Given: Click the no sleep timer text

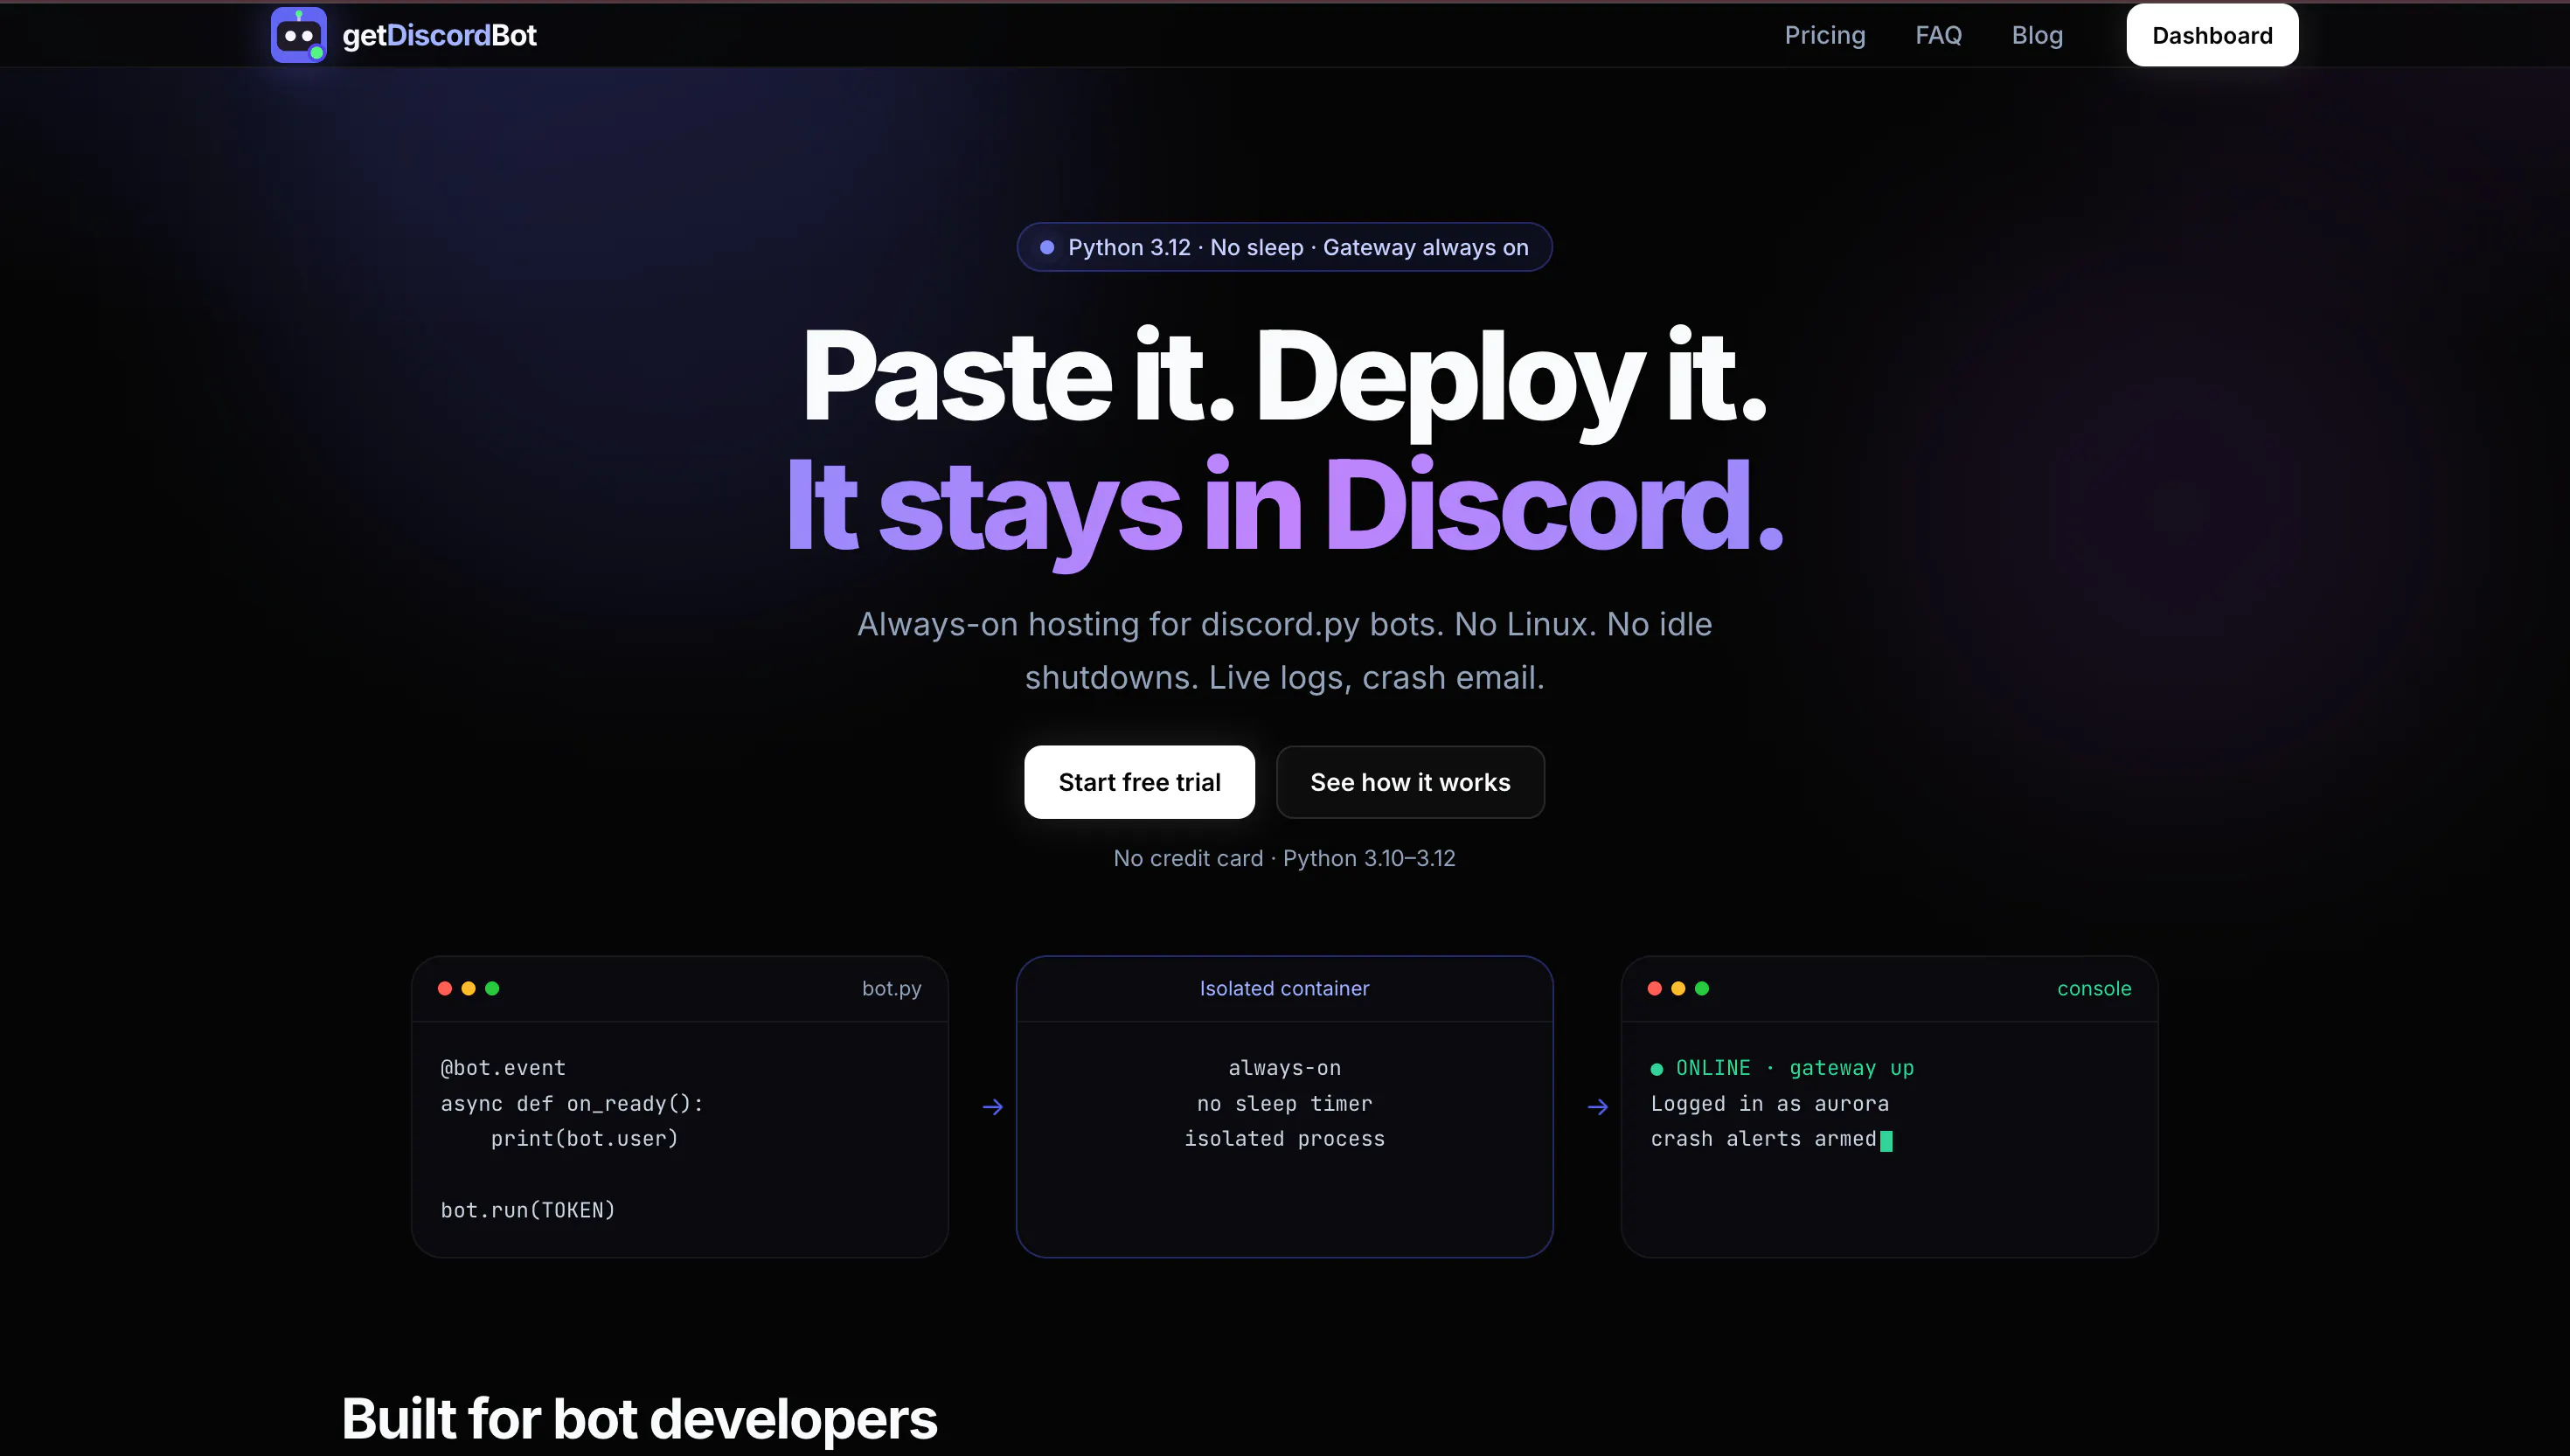Looking at the screenshot, I should [x=1284, y=1104].
